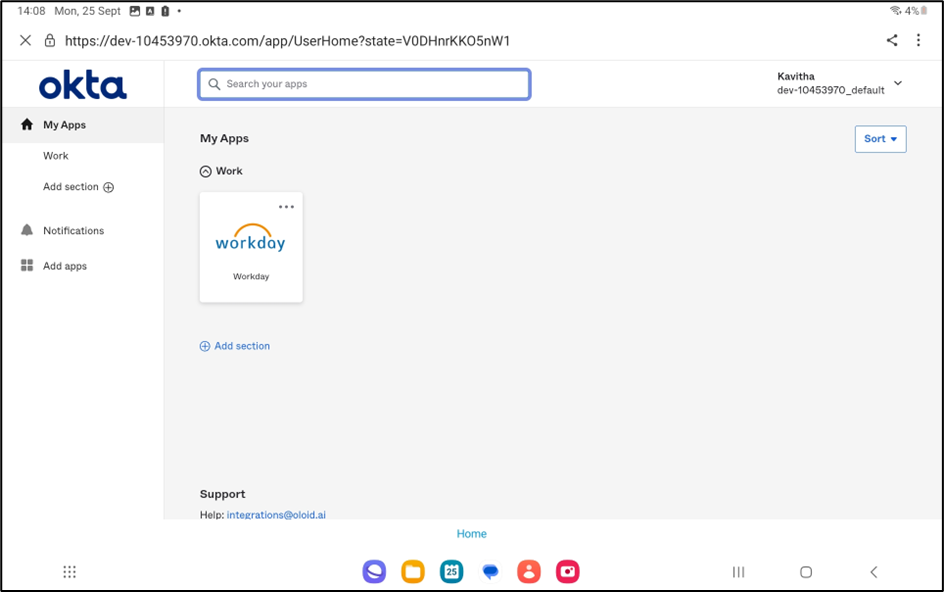Click the Notifications bell icon
Screen dimensions: 944x592
(27, 230)
